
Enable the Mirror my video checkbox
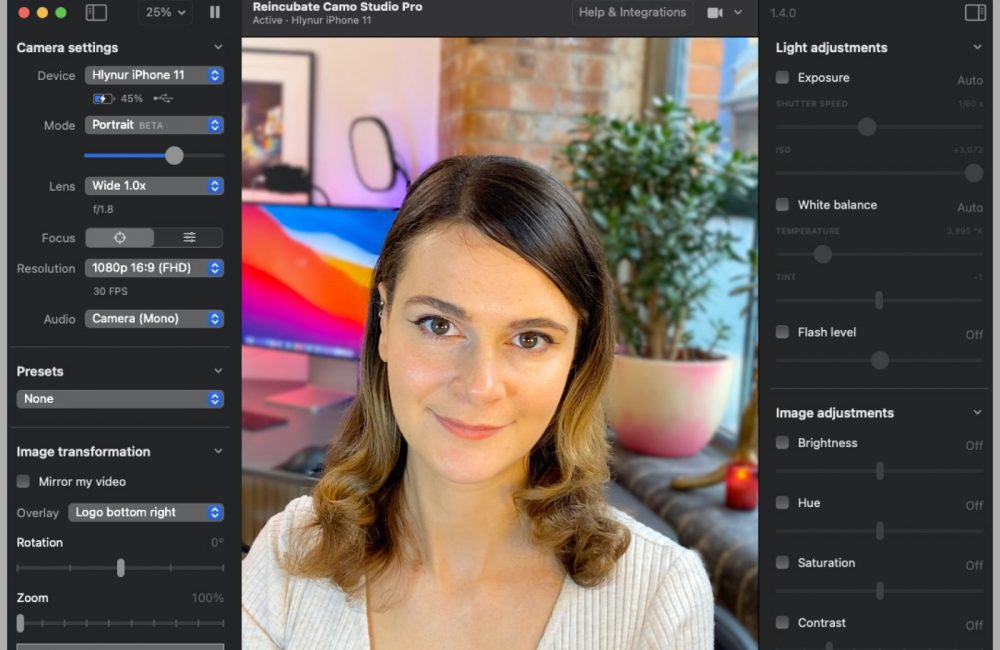click(x=23, y=482)
